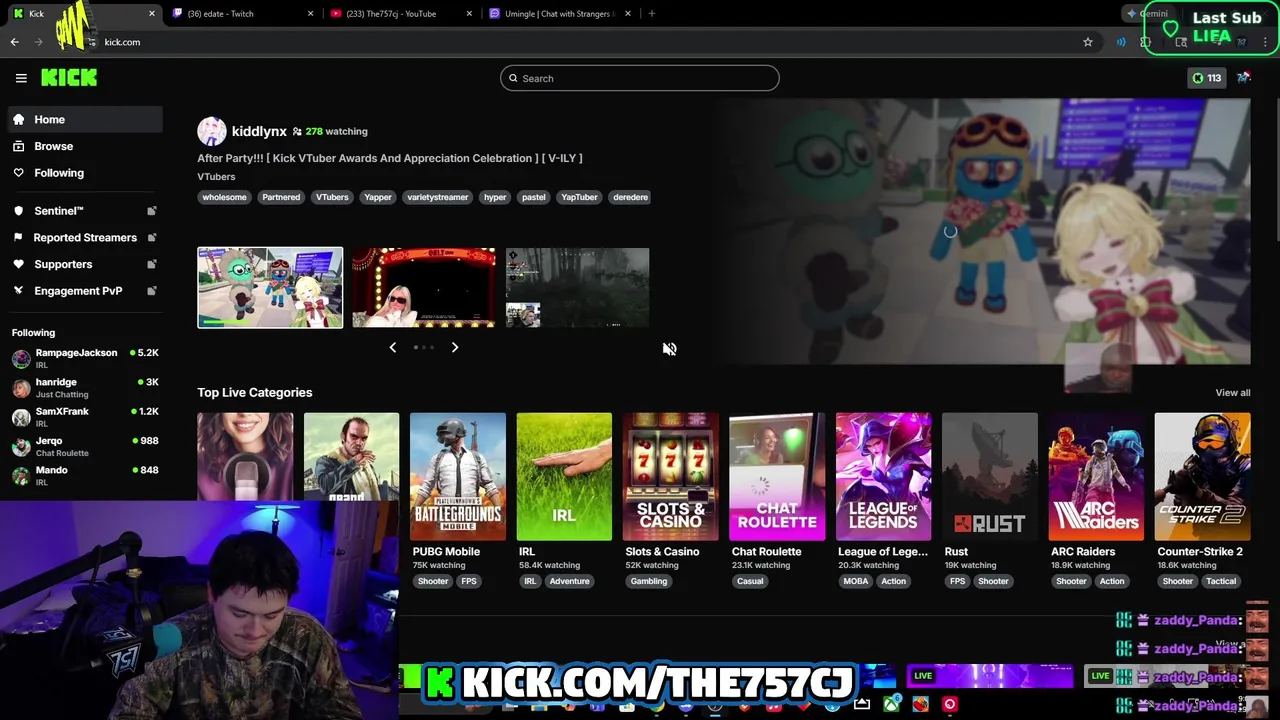Viewport: 1280px width, 720px height.
Task: Click the Sentinel™ external-link icon
Action: pos(152,211)
